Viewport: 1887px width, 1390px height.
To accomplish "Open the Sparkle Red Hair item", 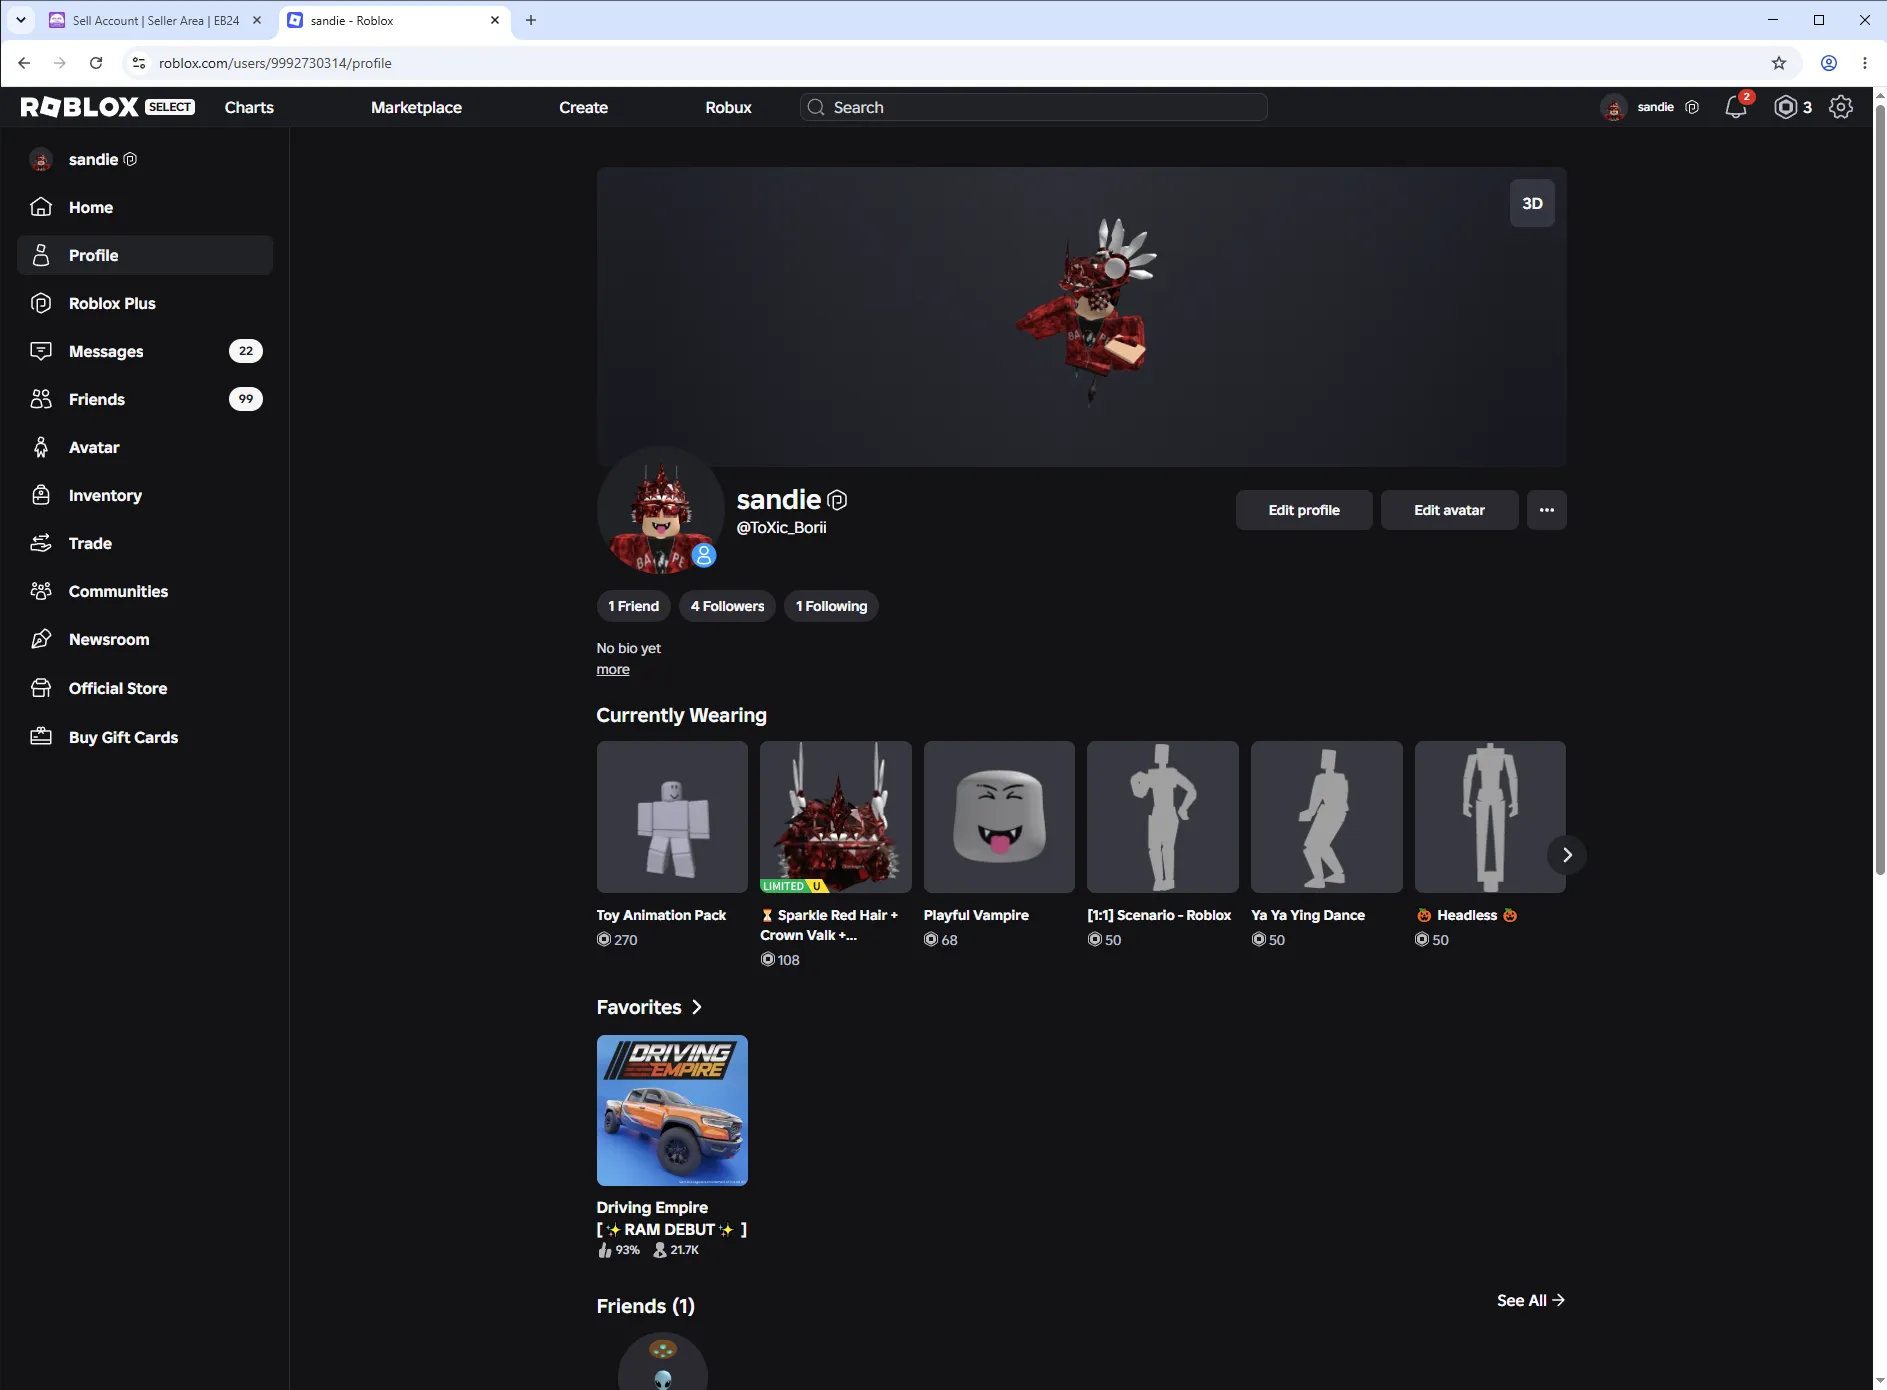I will 835,817.
